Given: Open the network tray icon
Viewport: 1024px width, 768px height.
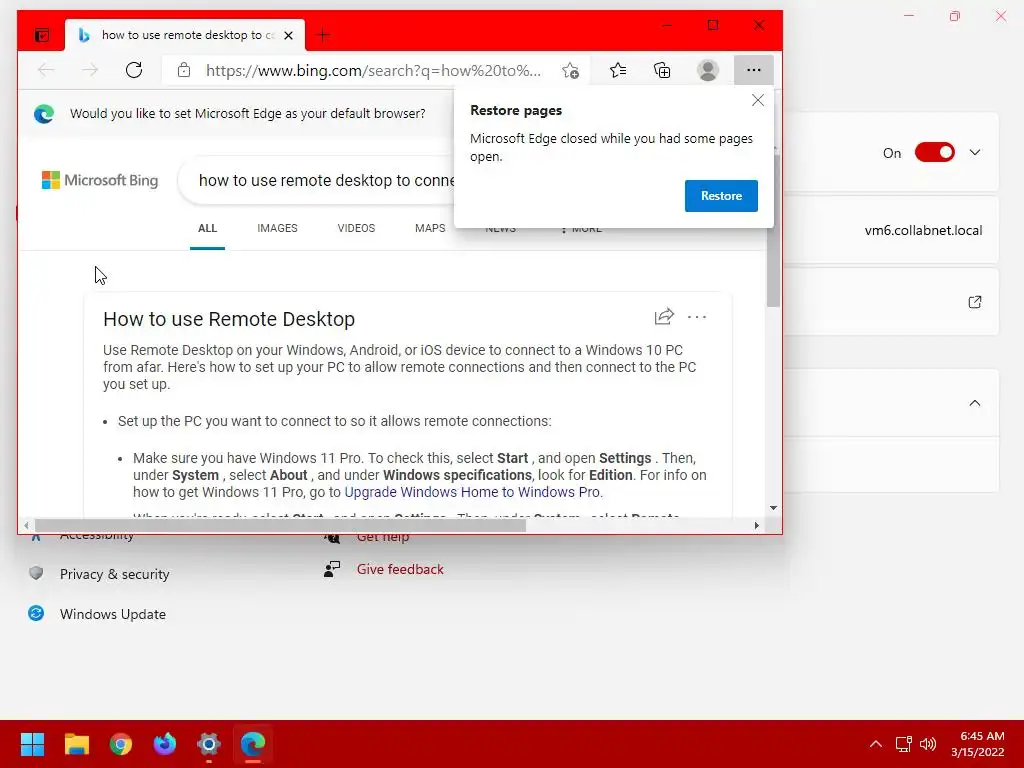Looking at the screenshot, I should click(903, 744).
